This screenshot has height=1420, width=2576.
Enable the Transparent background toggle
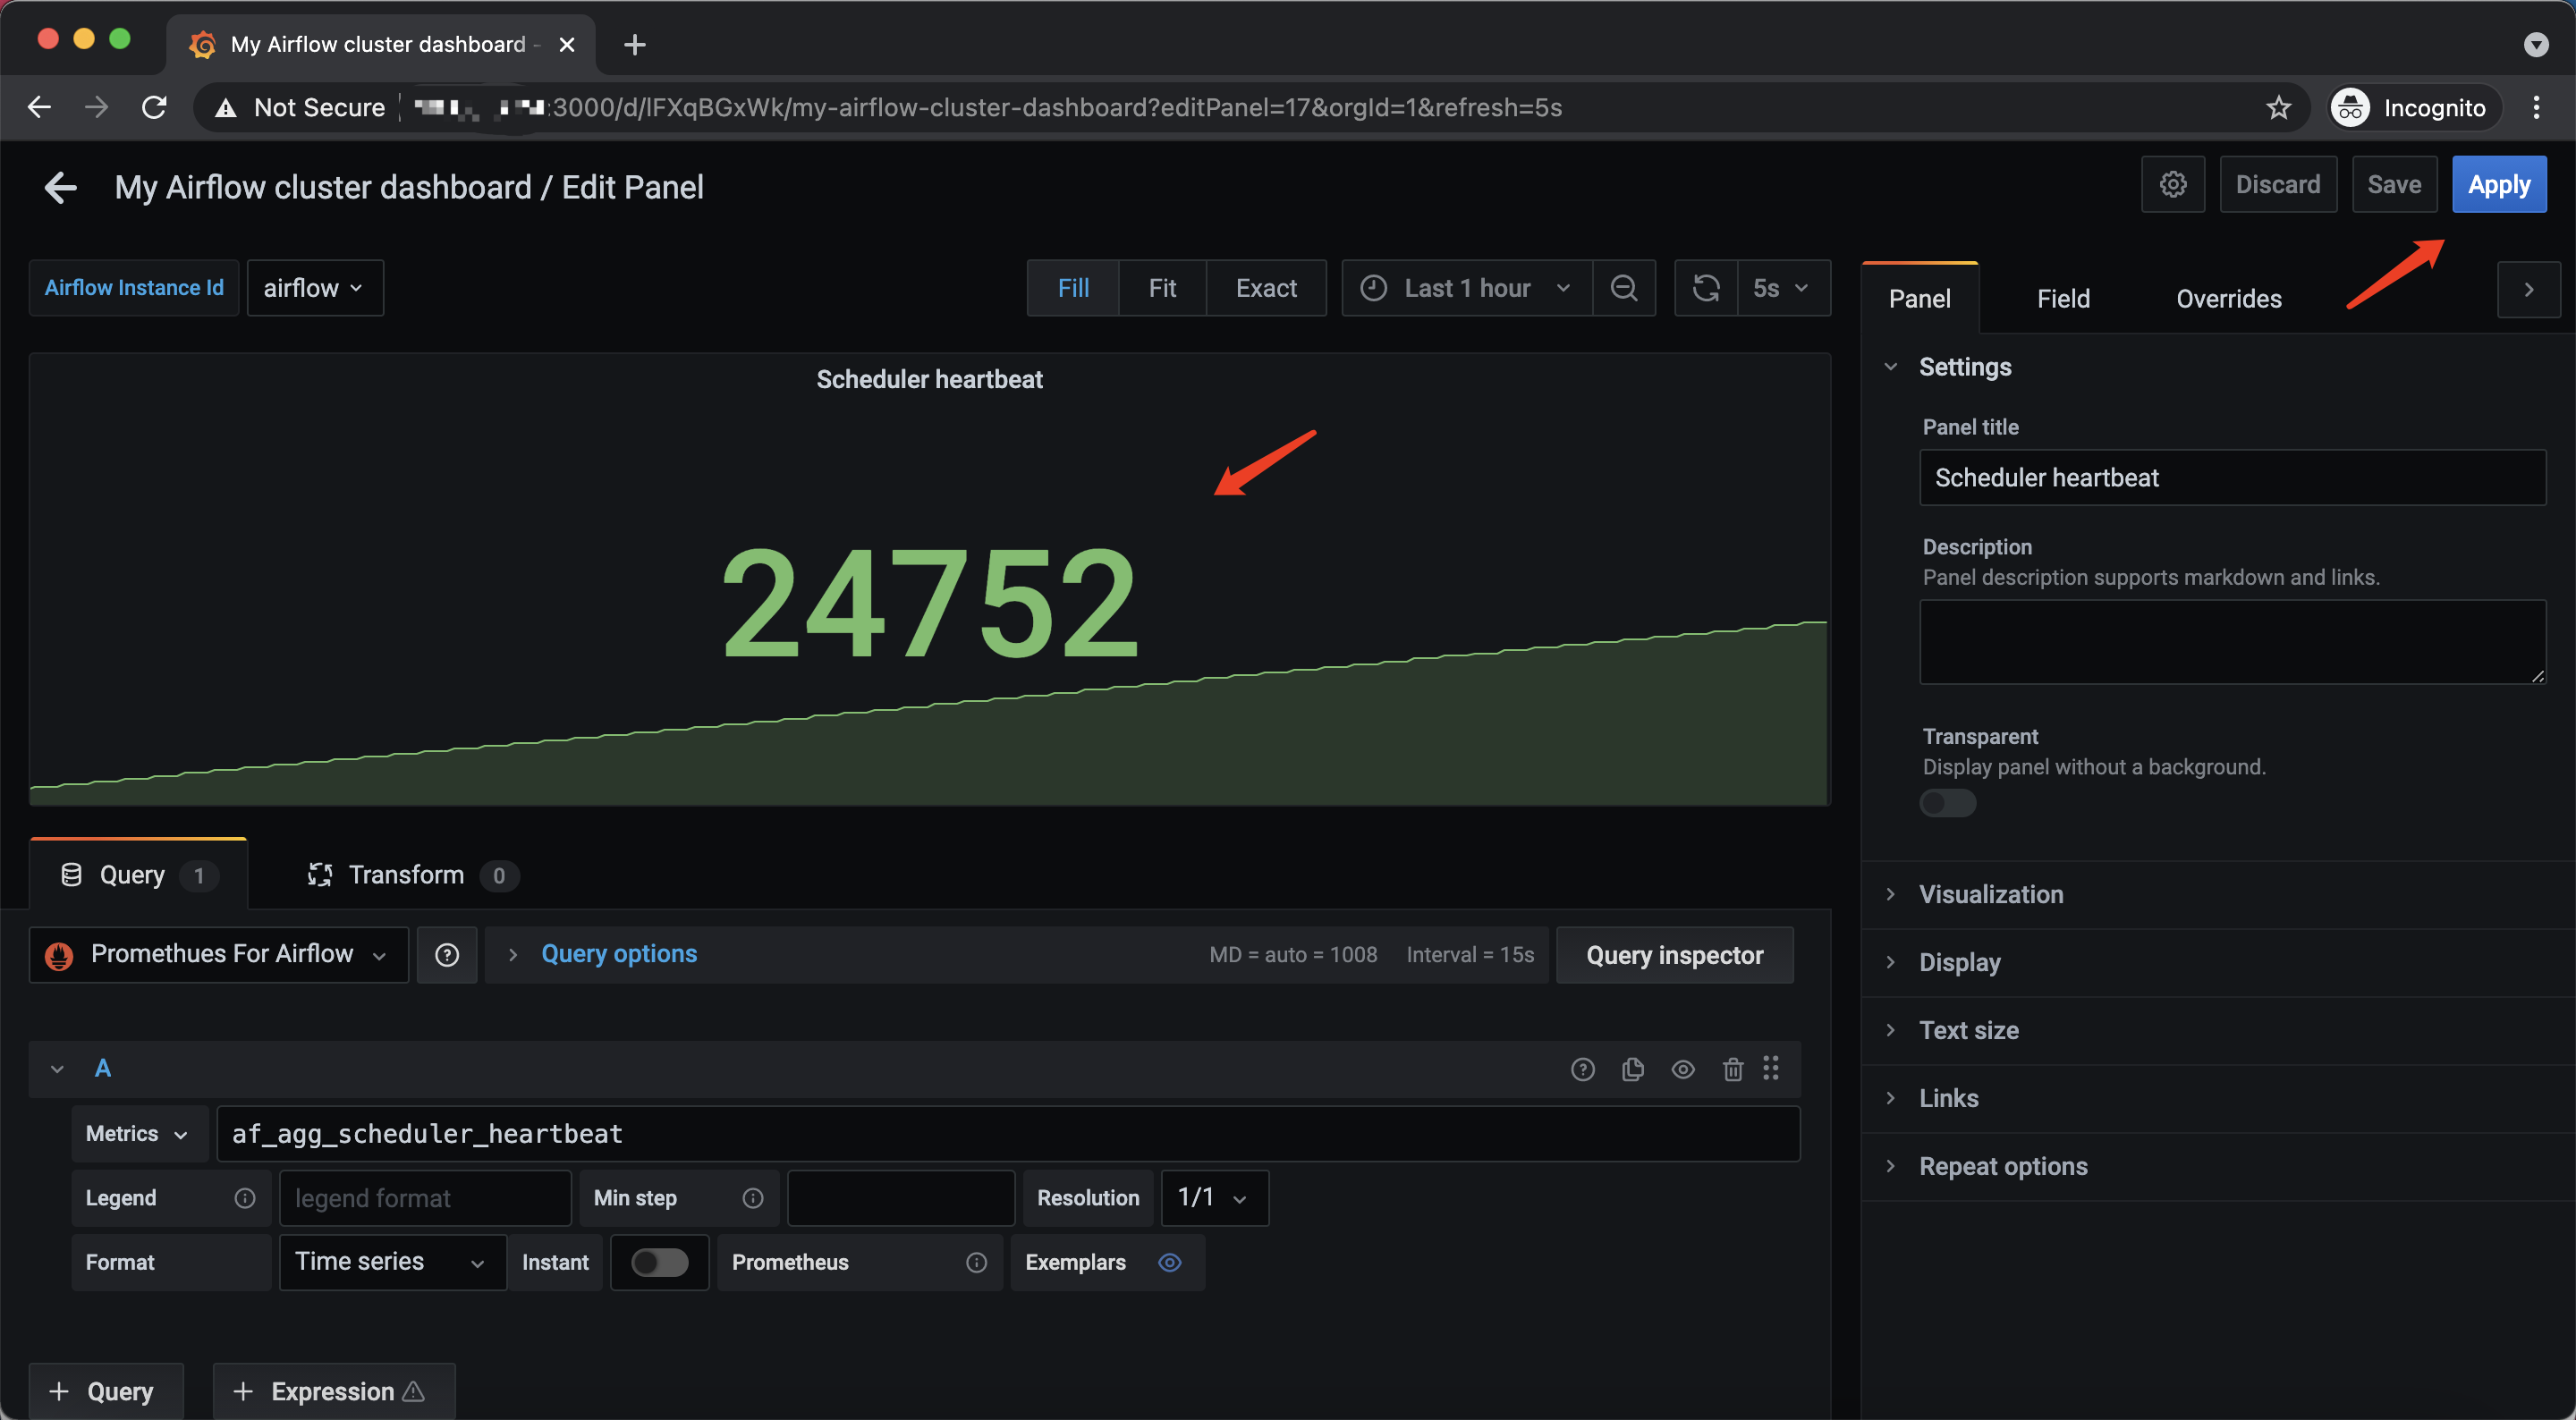[1946, 803]
